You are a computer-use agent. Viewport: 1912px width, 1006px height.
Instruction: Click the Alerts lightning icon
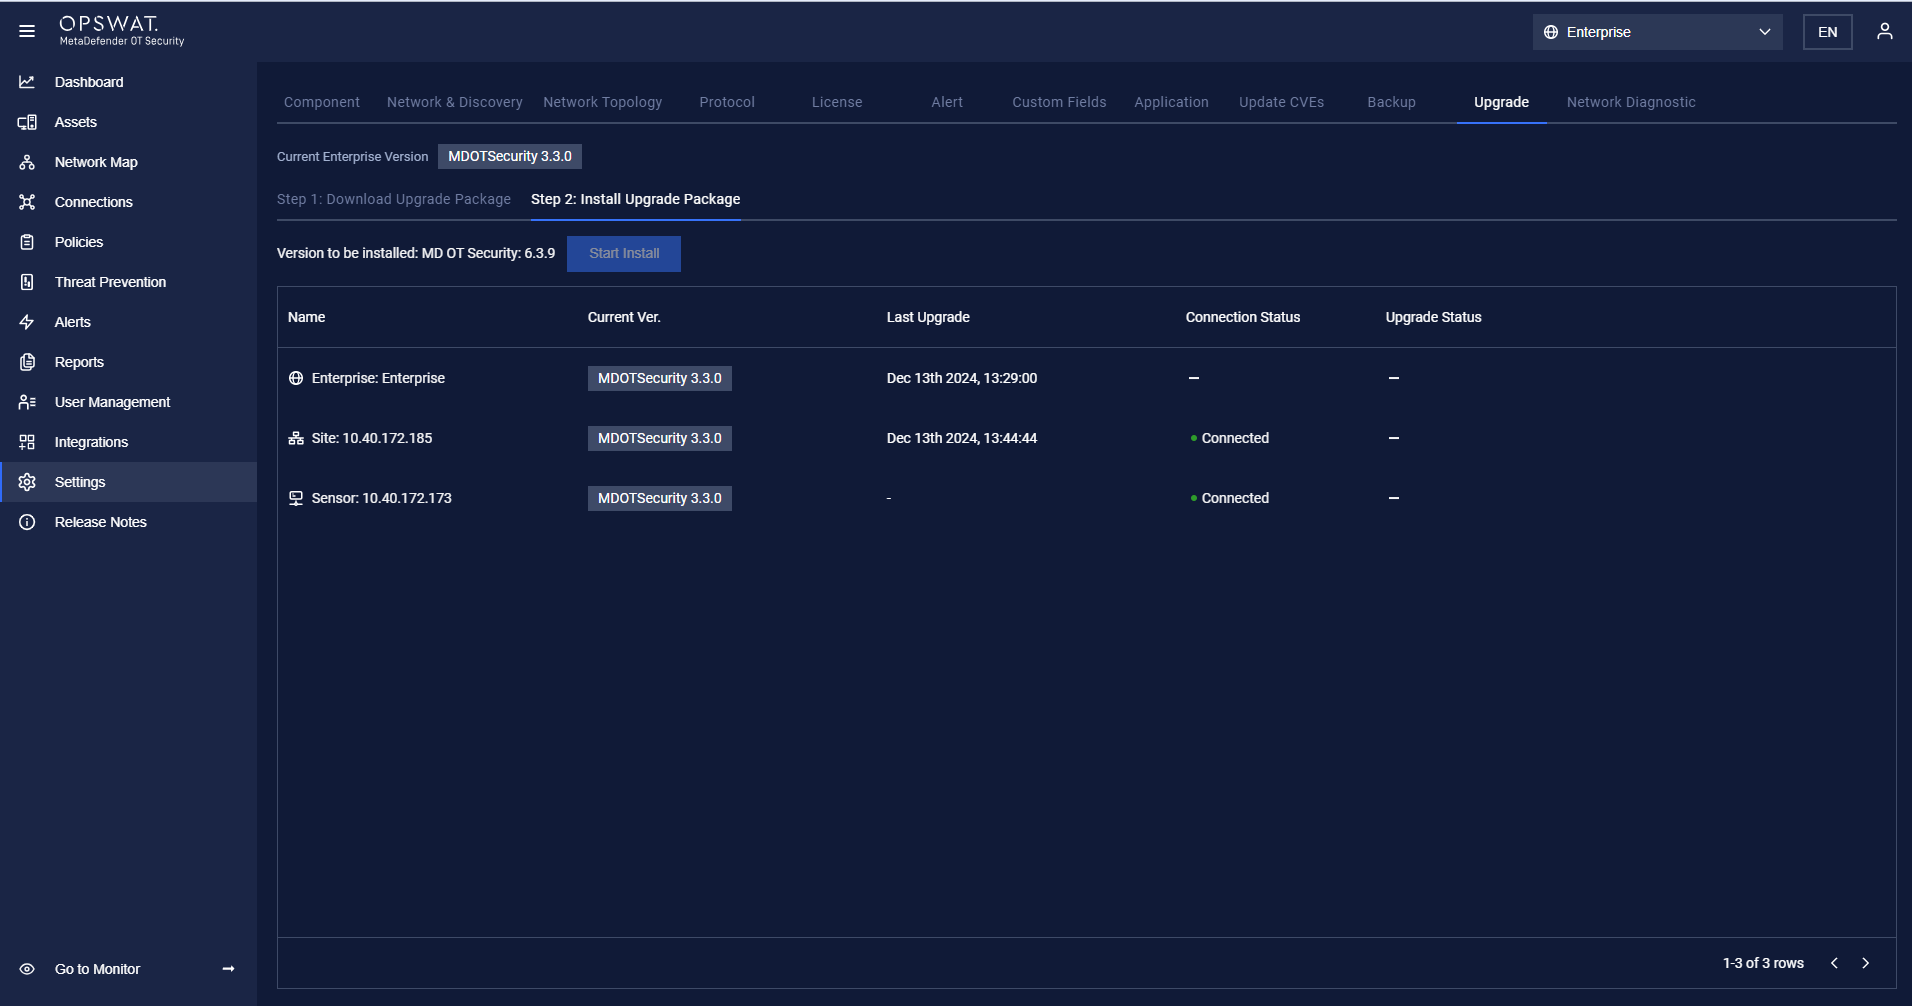pos(27,322)
